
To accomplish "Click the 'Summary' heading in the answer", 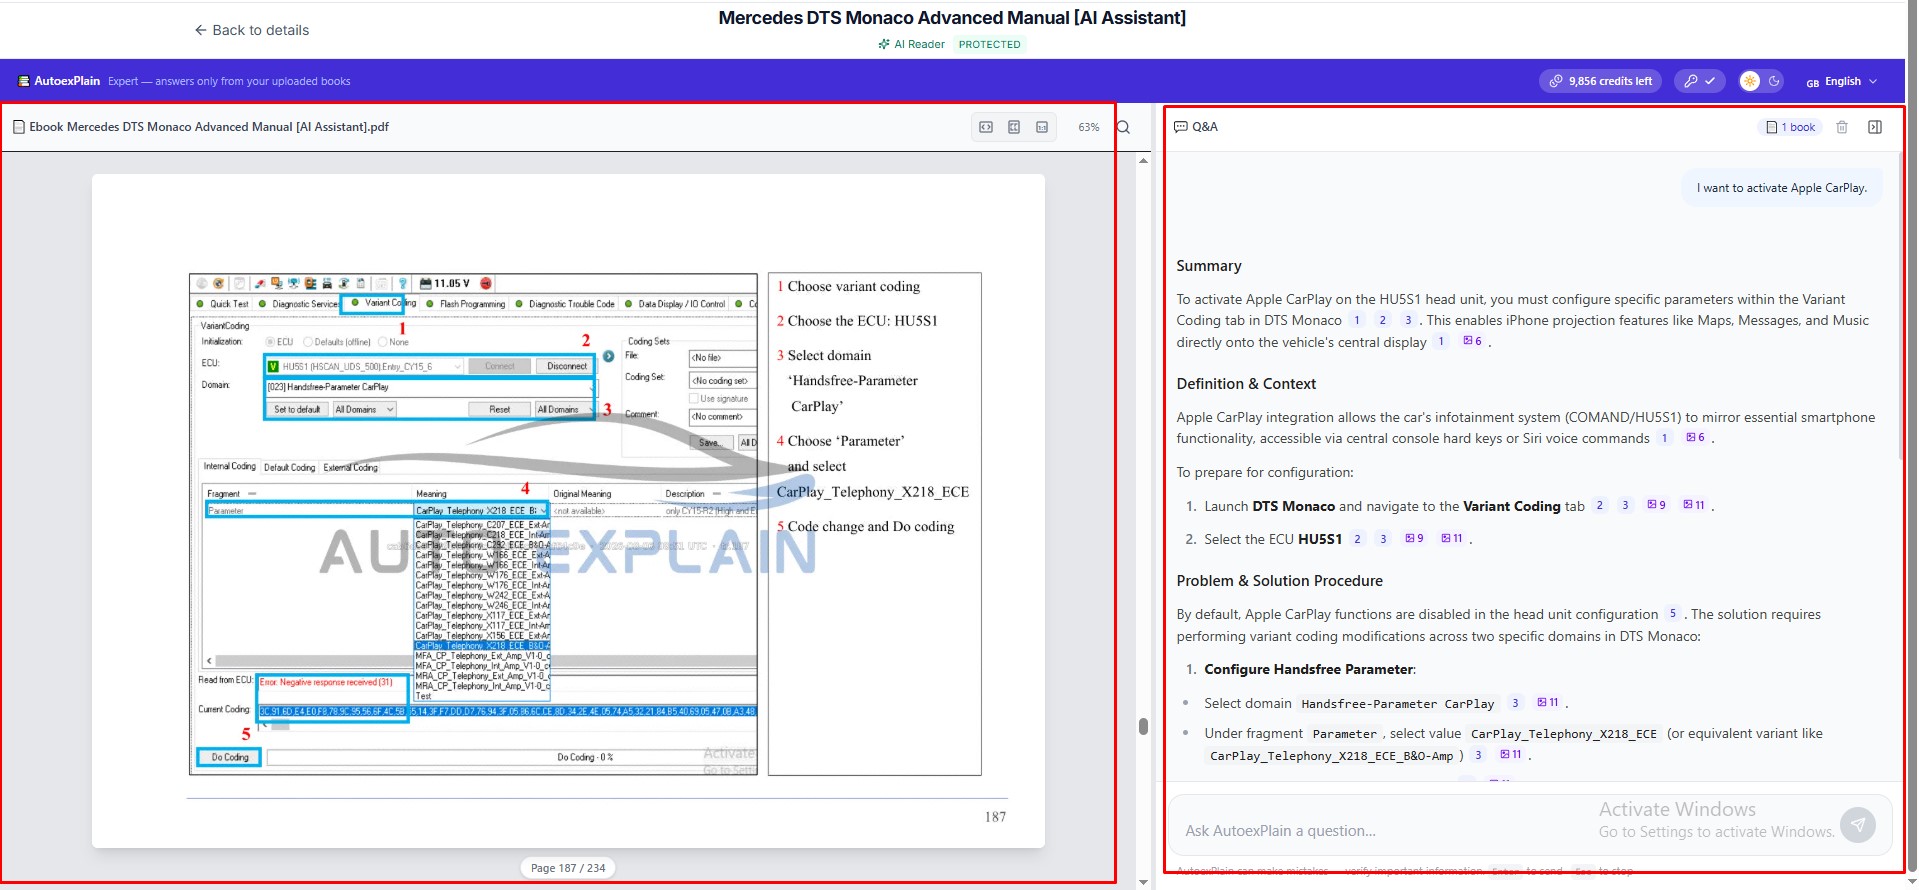I will (1209, 266).
